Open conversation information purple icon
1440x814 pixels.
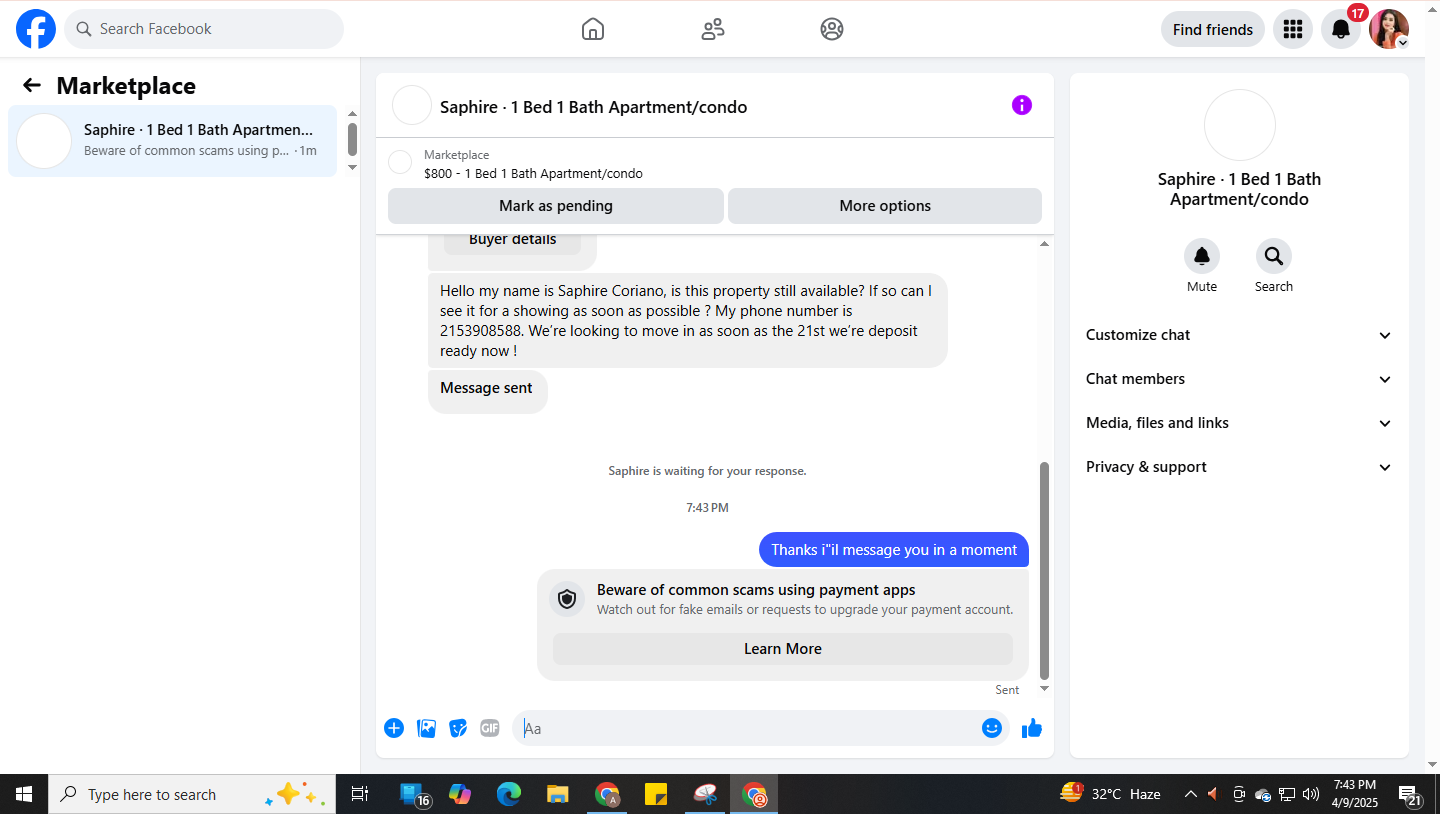pyautogui.click(x=1022, y=105)
